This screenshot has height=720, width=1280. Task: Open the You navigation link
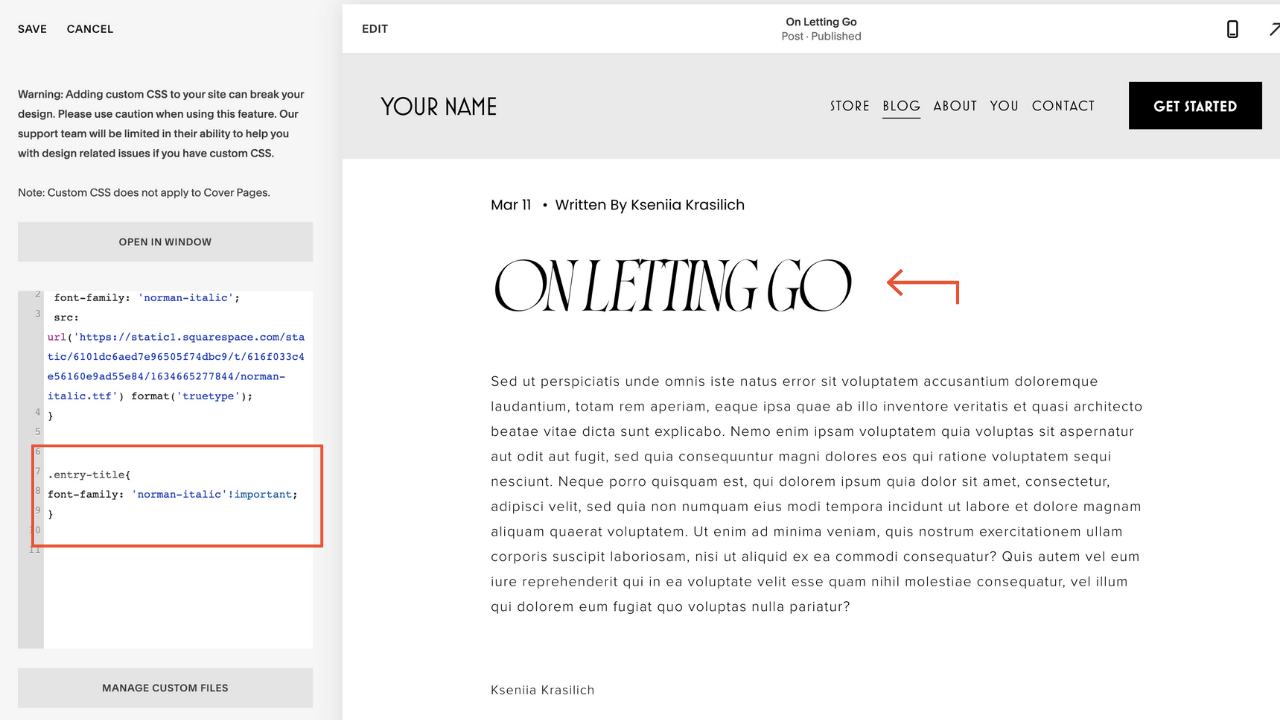tap(1004, 106)
